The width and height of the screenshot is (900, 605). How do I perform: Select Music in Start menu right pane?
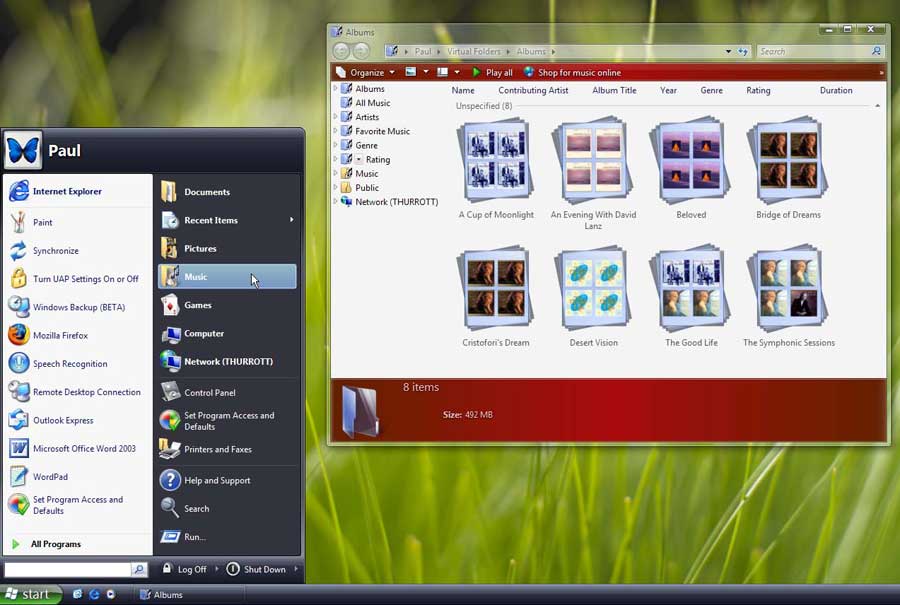(x=196, y=277)
